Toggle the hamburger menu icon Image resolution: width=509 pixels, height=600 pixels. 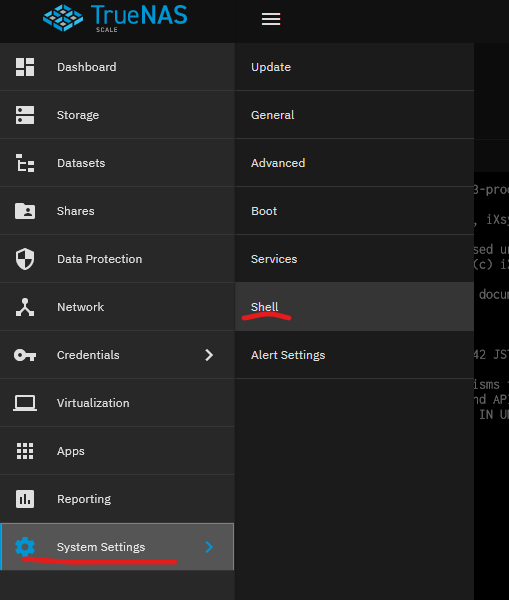(271, 19)
